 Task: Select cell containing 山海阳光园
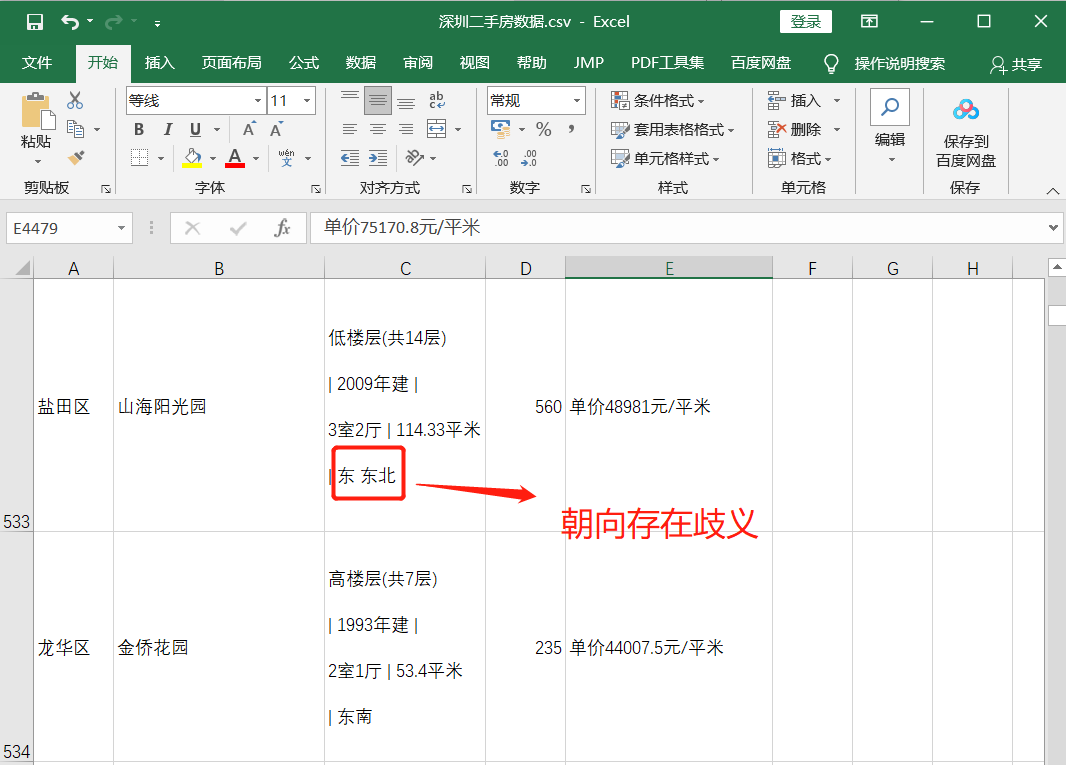tap(219, 406)
